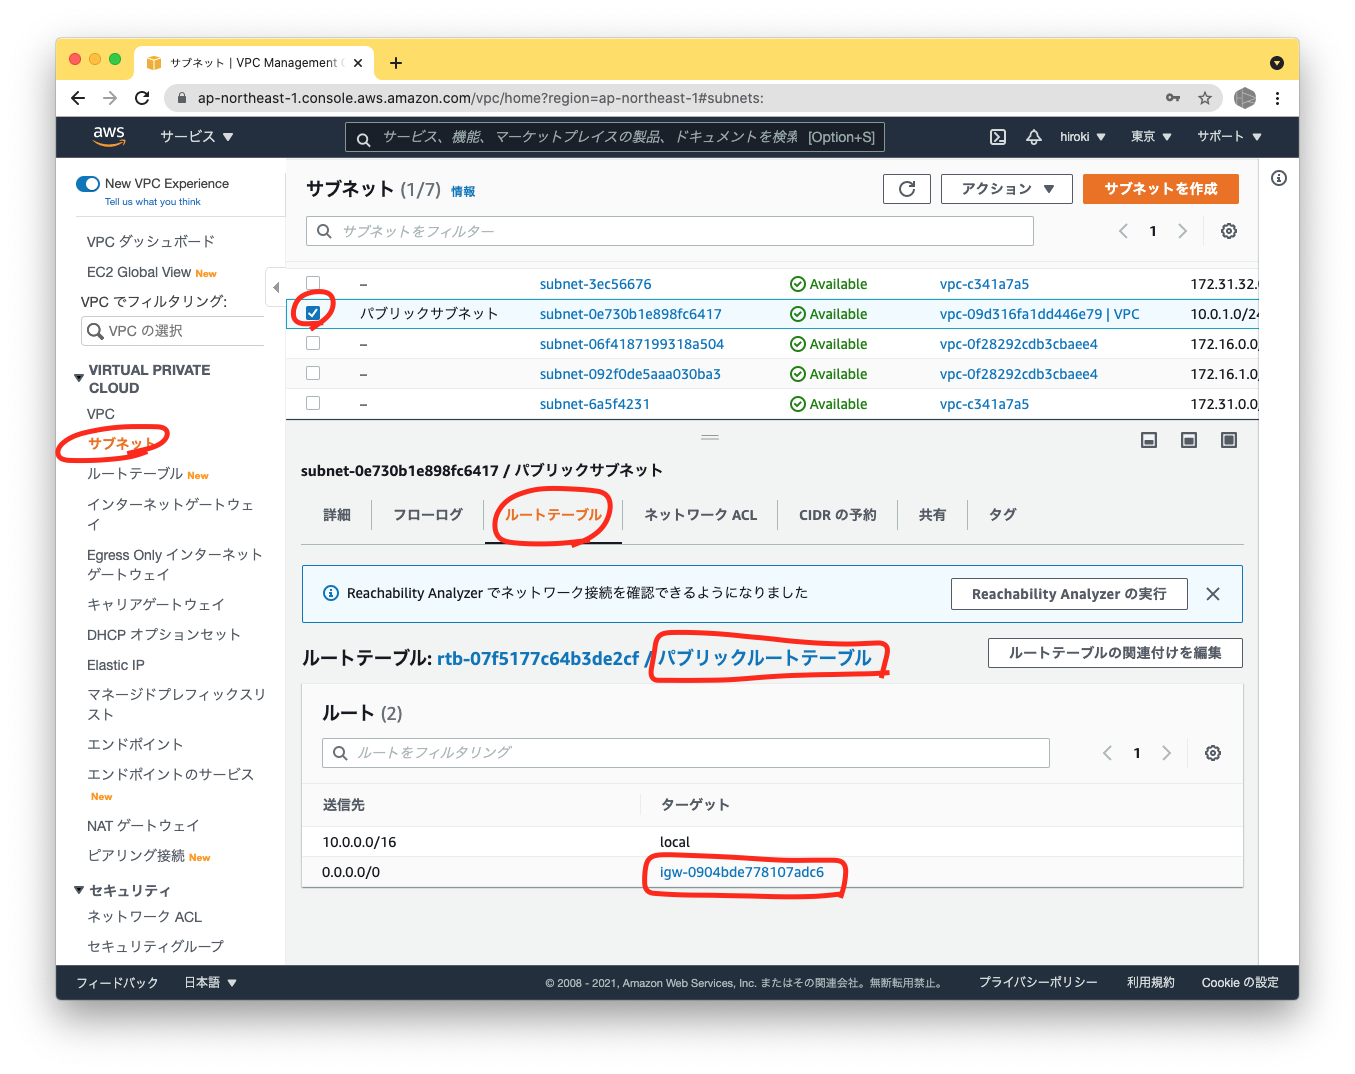Uncheck the パブリックサブネット row
The height and width of the screenshot is (1074, 1355).
click(313, 313)
